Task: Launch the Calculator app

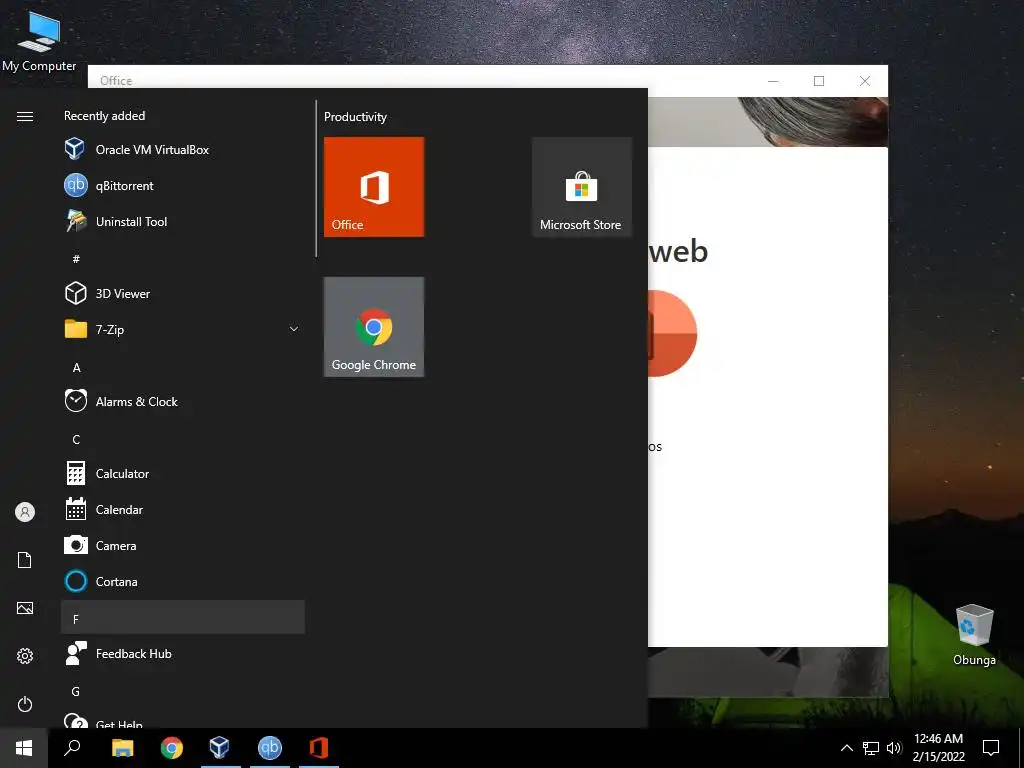Action: point(183,473)
